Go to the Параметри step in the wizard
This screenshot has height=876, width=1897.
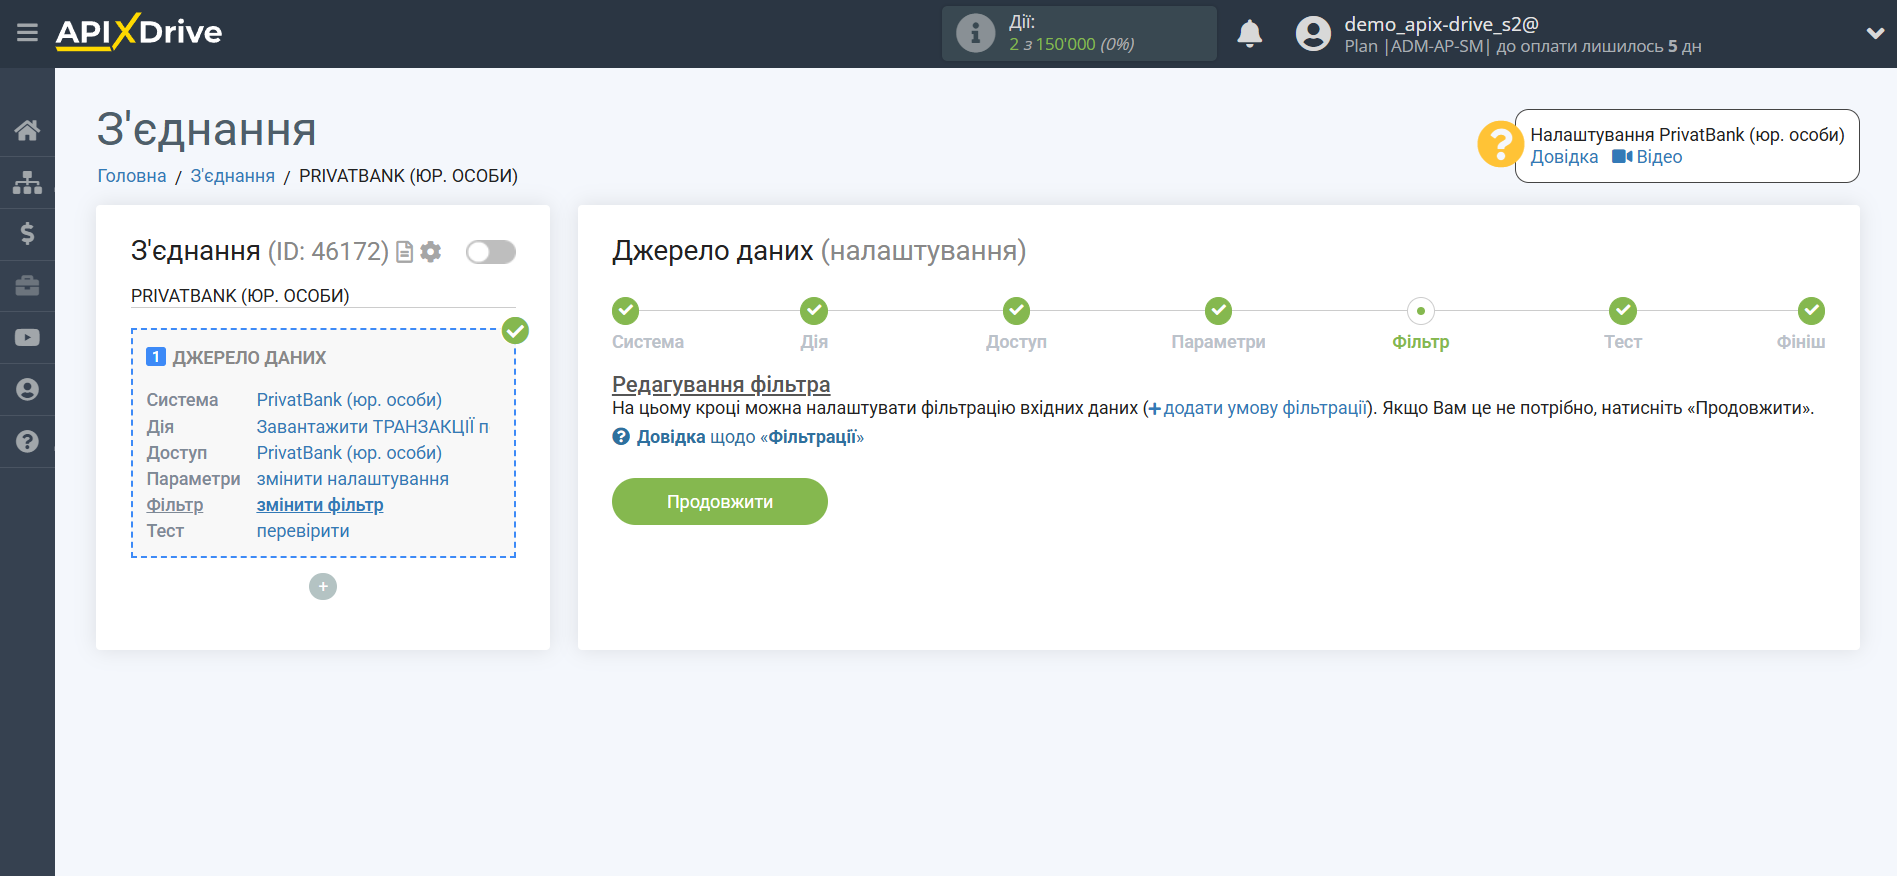1217,311
